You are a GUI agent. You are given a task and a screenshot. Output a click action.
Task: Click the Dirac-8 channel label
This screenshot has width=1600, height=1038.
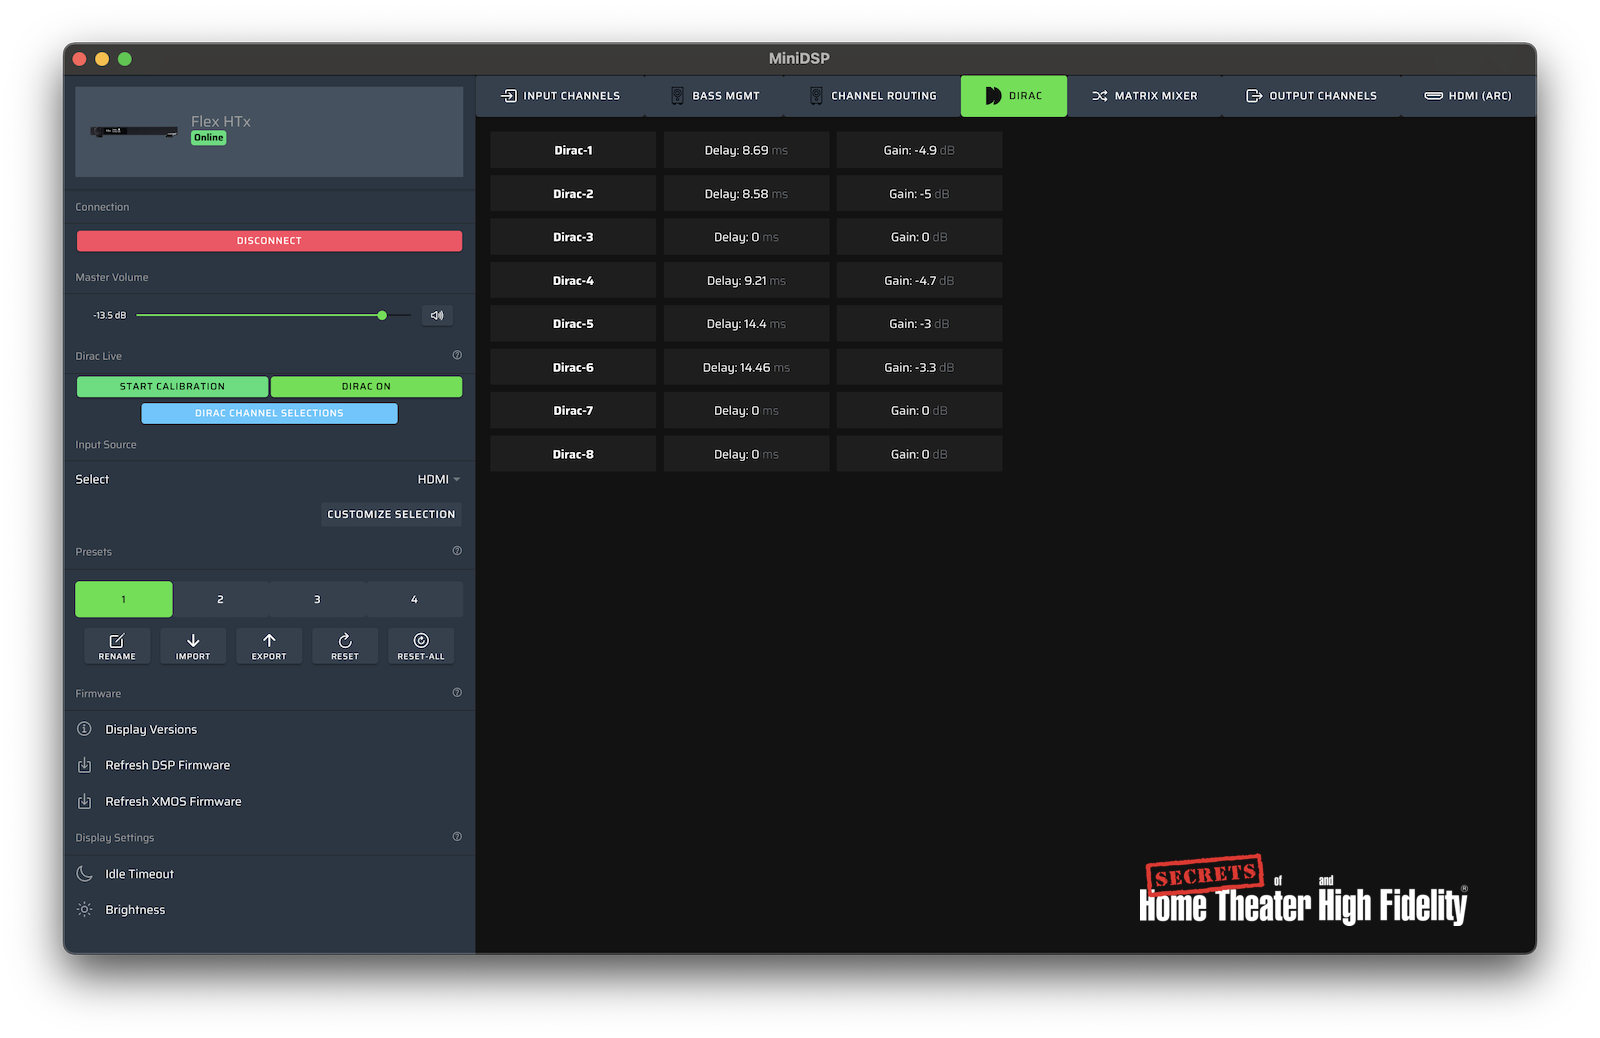pyautogui.click(x=573, y=454)
